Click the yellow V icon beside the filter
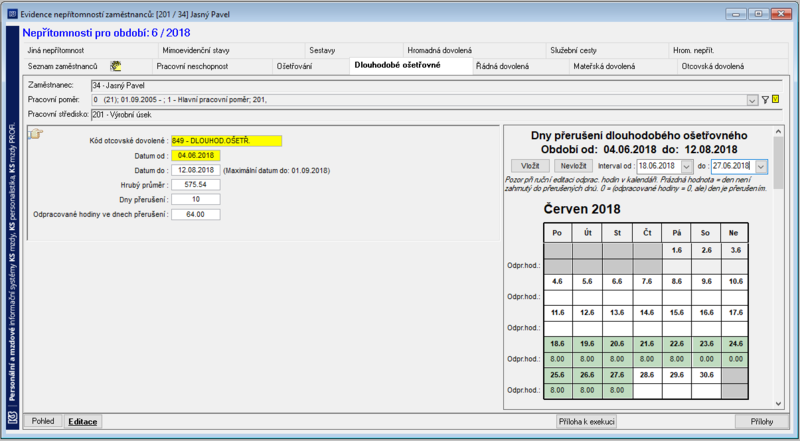 point(776,100)
